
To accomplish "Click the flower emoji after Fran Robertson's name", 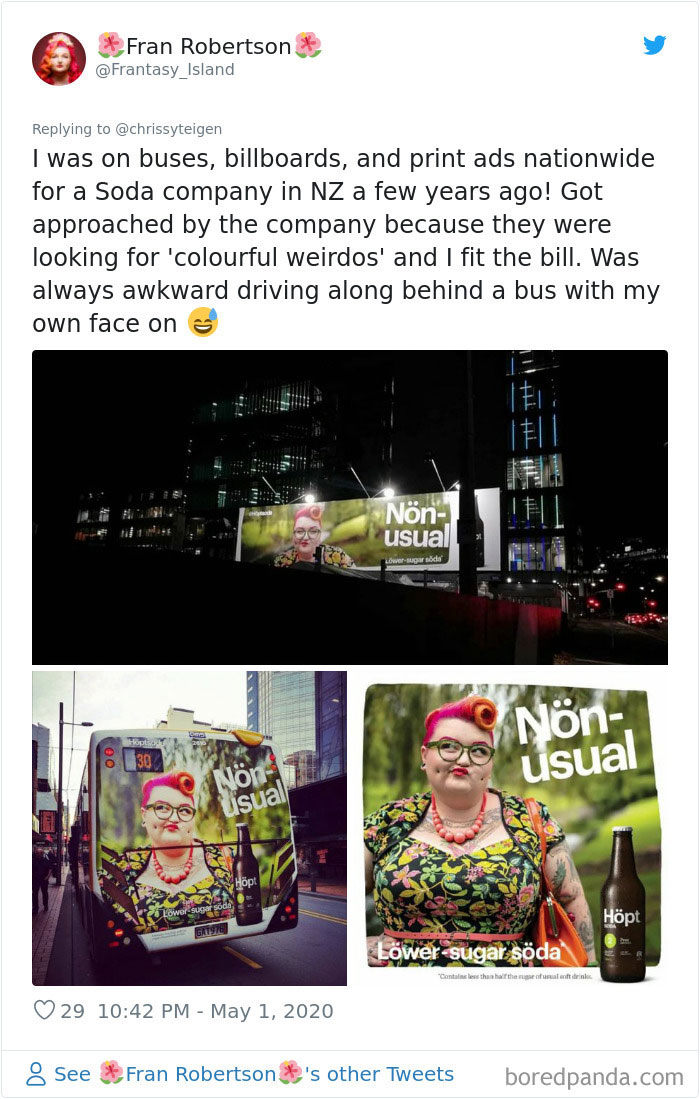I will click(308, 46).
